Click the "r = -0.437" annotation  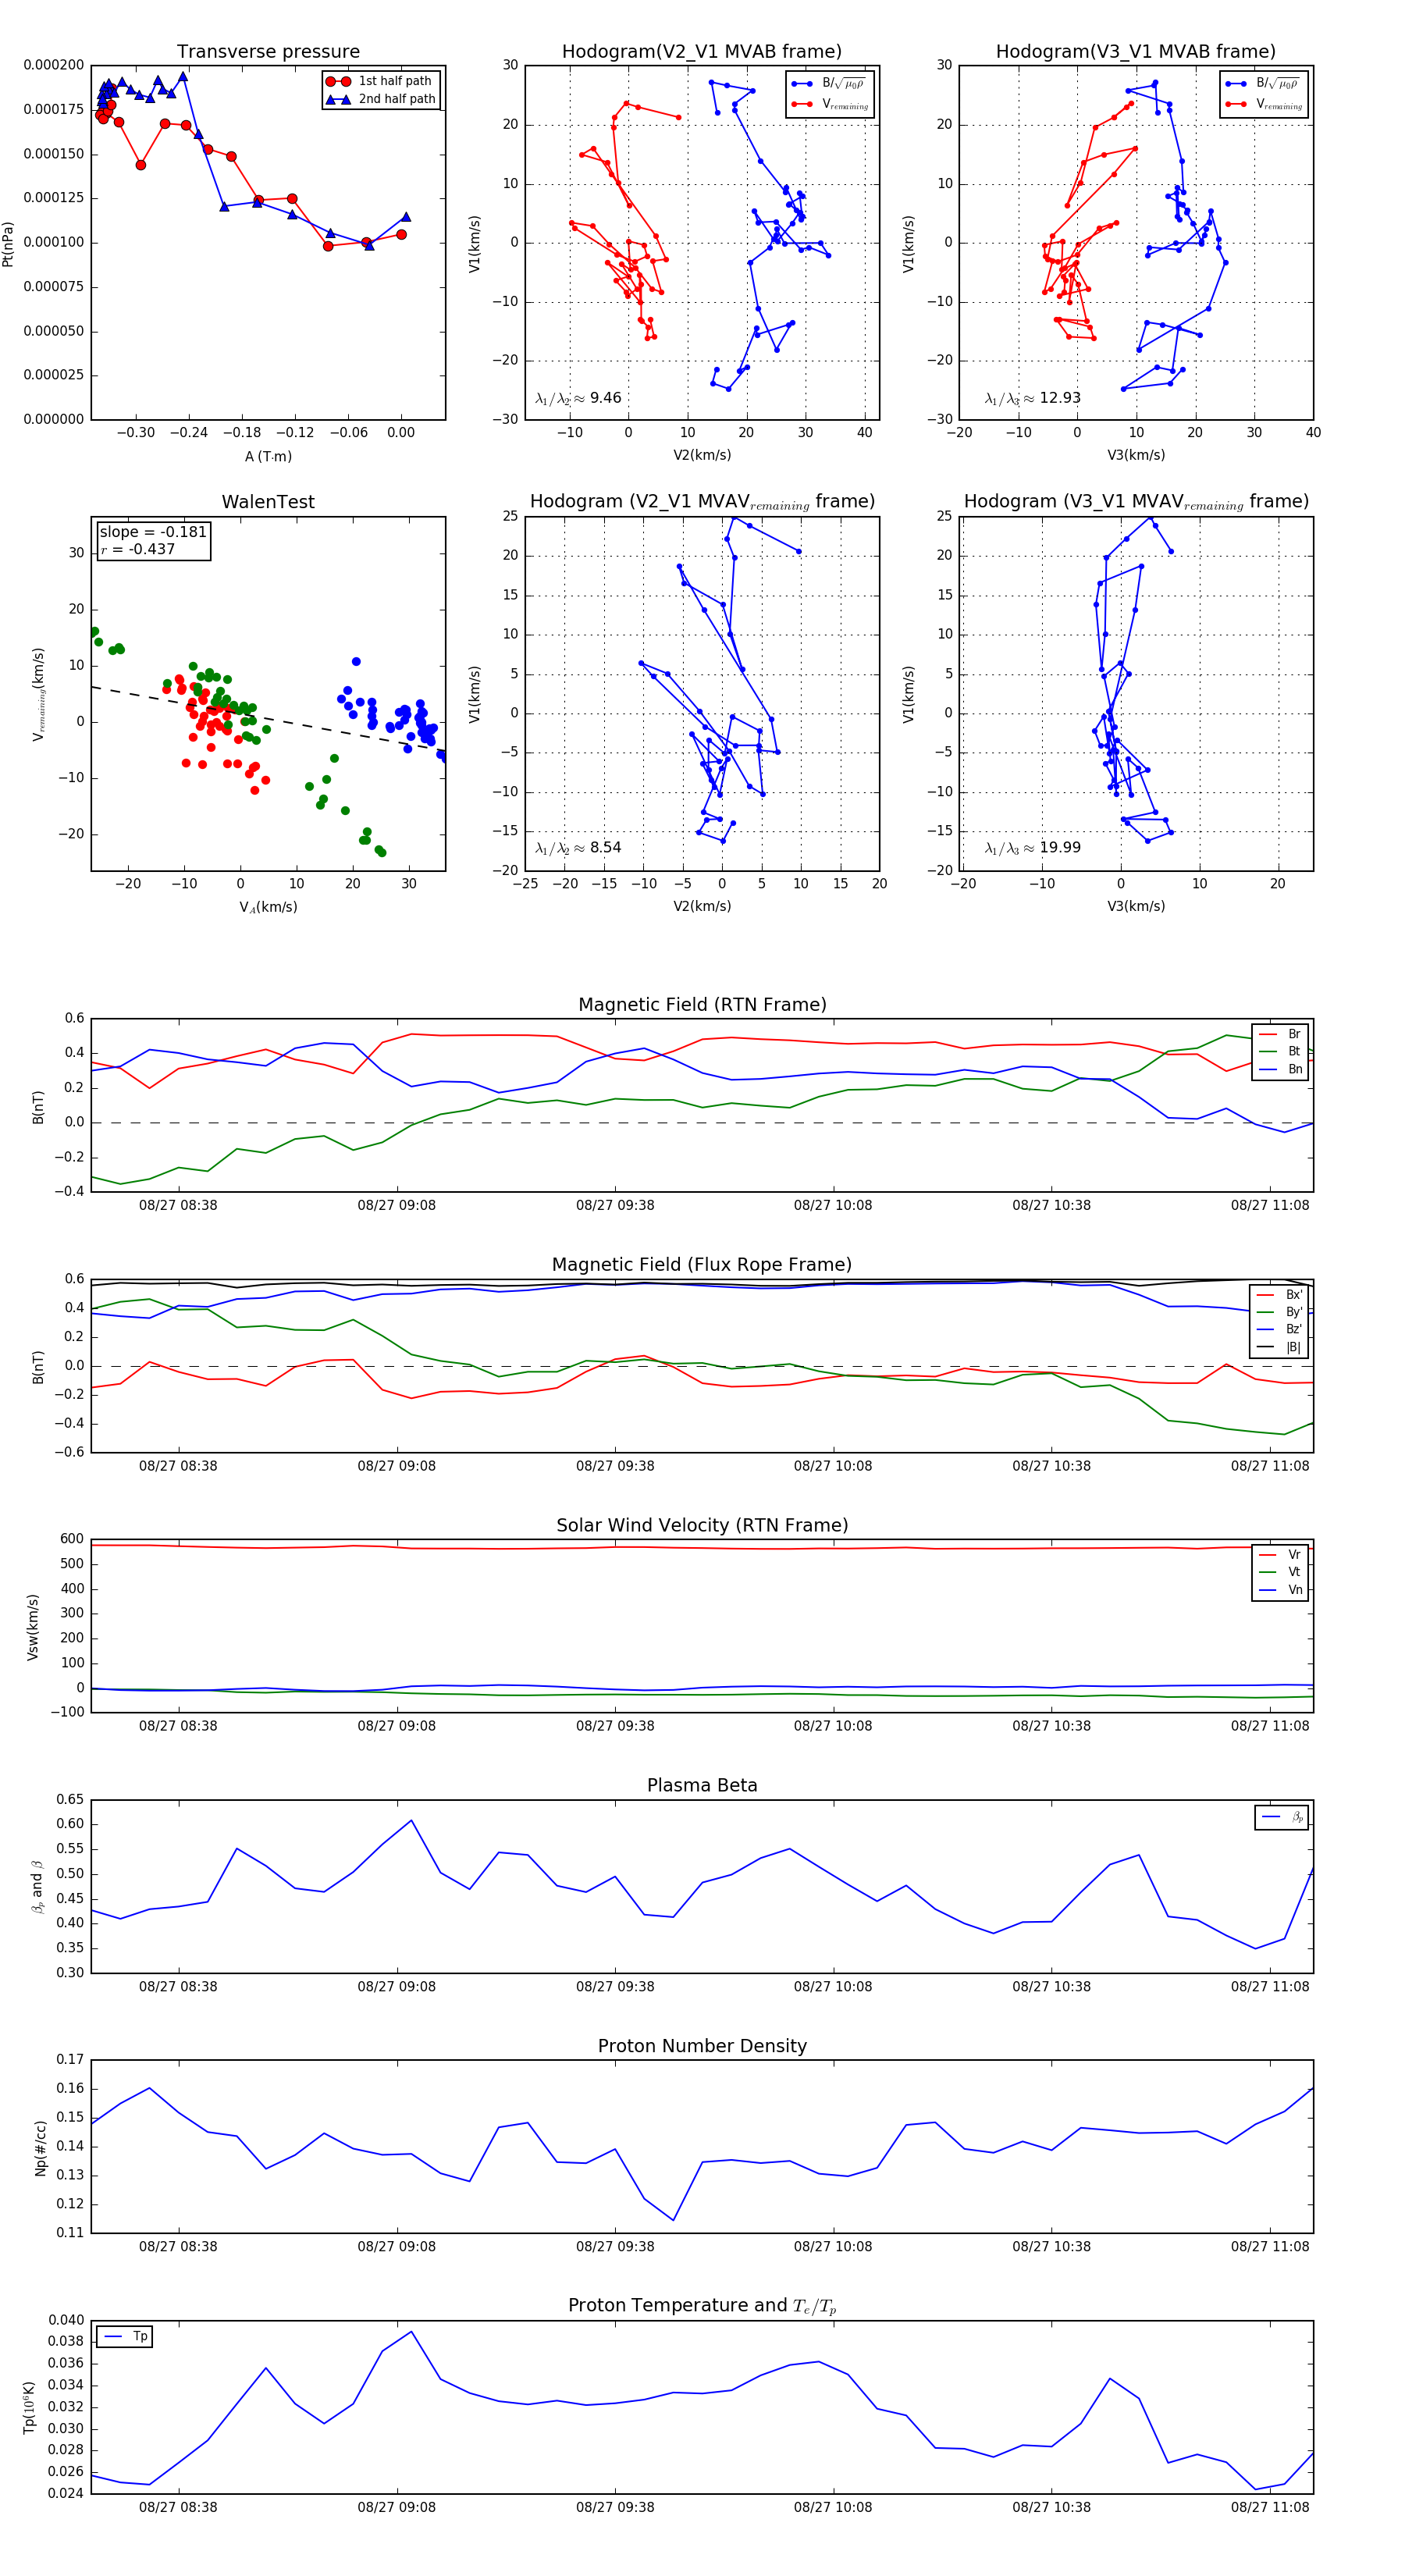point(138,549)
